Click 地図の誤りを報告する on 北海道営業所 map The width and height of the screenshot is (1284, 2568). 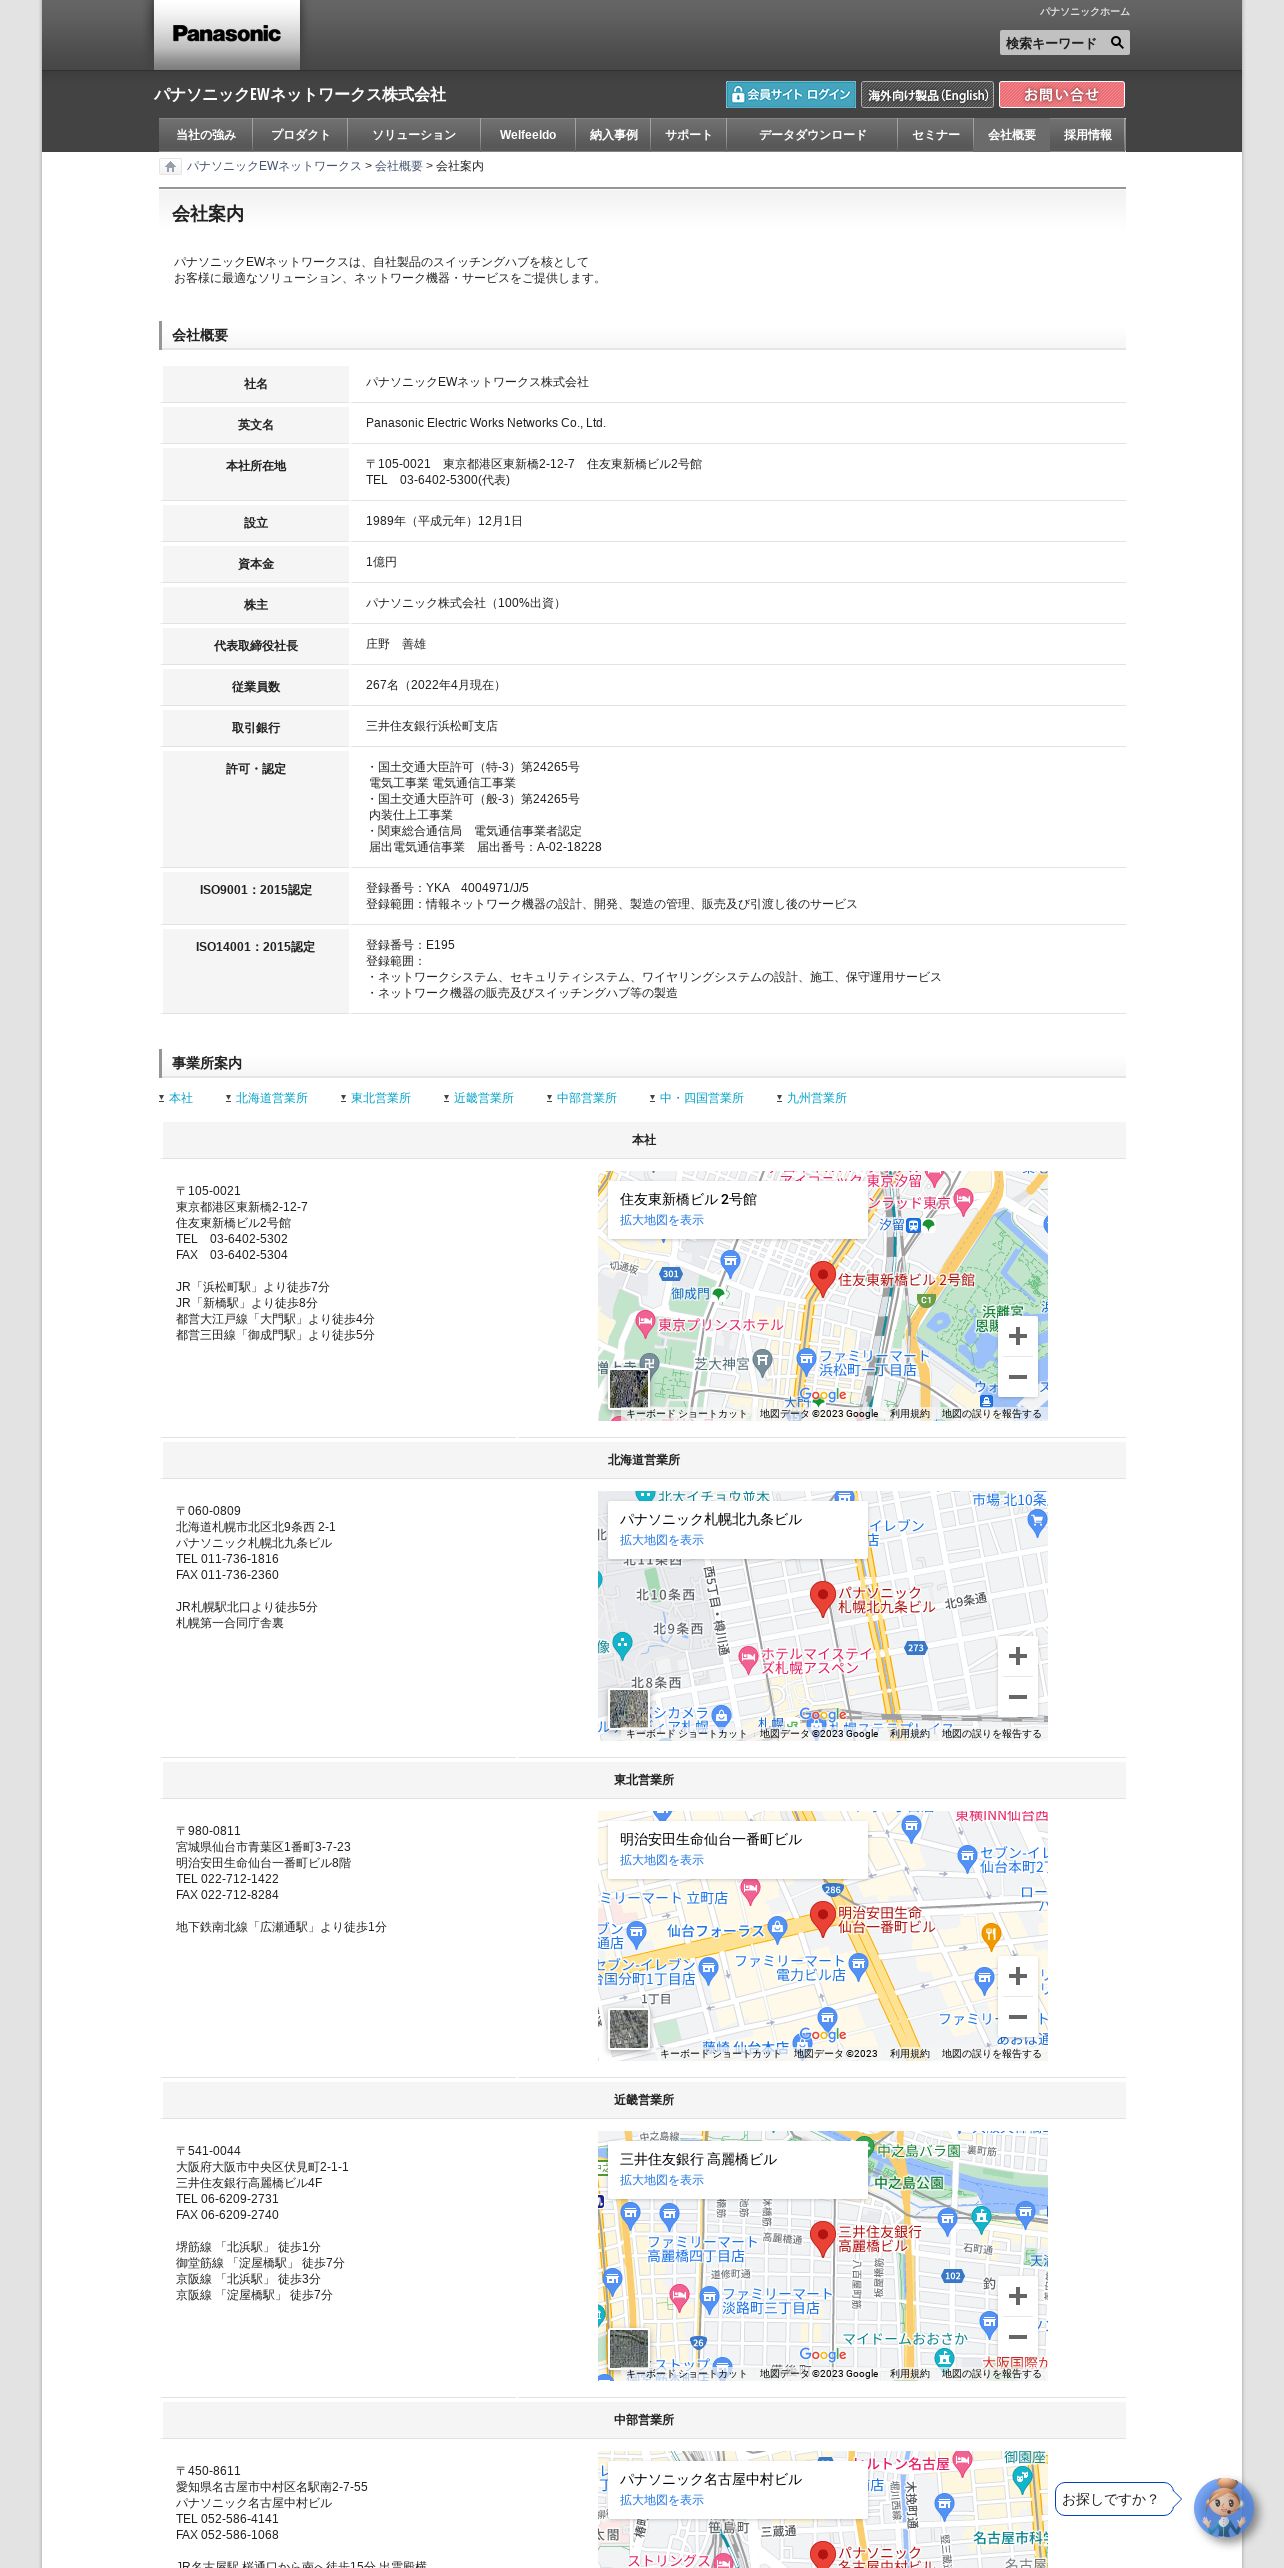(991, 1734)
